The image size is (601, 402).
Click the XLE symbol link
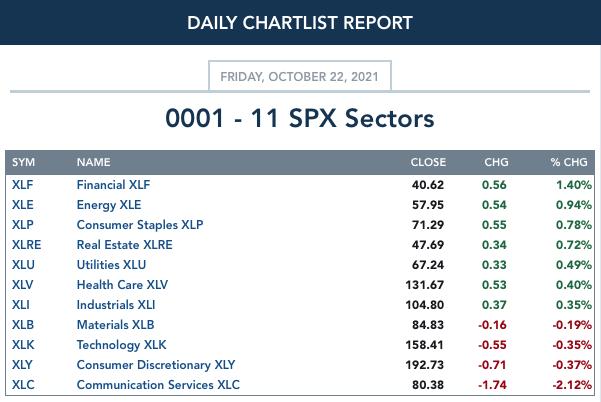[x=22, y=205]
